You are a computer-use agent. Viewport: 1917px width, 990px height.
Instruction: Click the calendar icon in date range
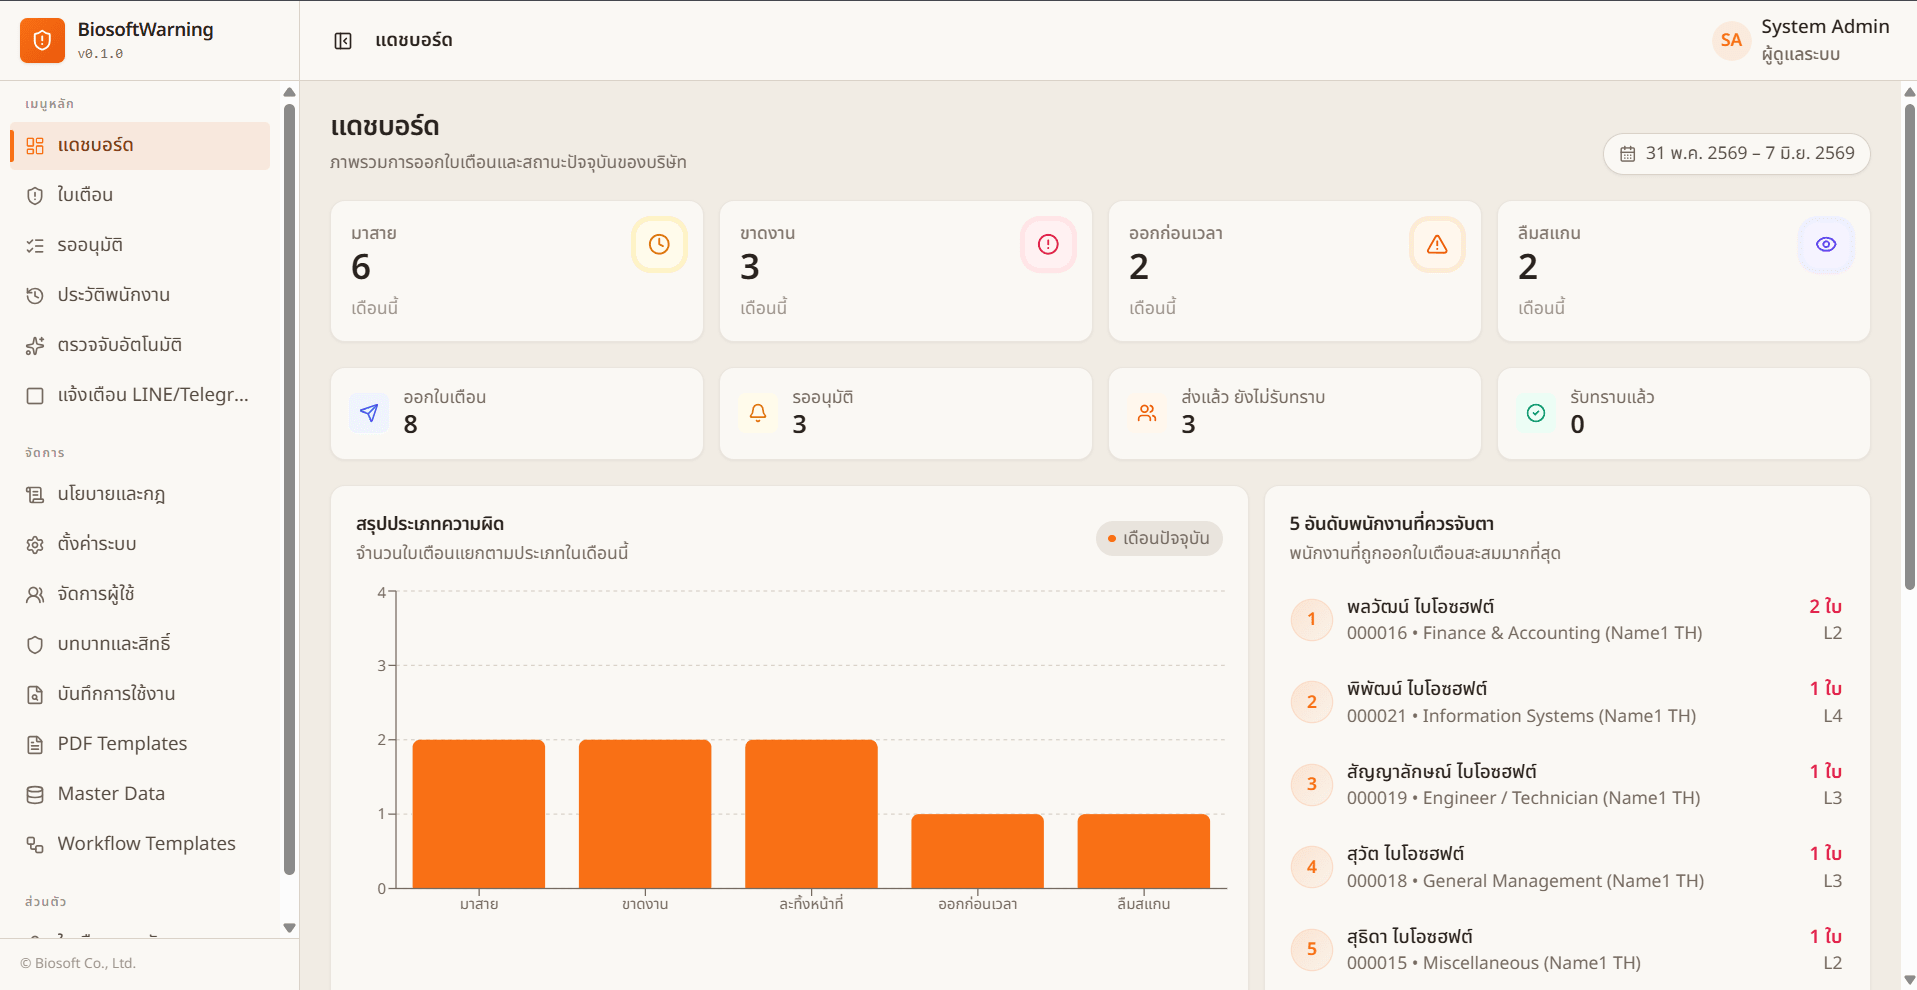pyautogui.click(x=1628, y=154)
